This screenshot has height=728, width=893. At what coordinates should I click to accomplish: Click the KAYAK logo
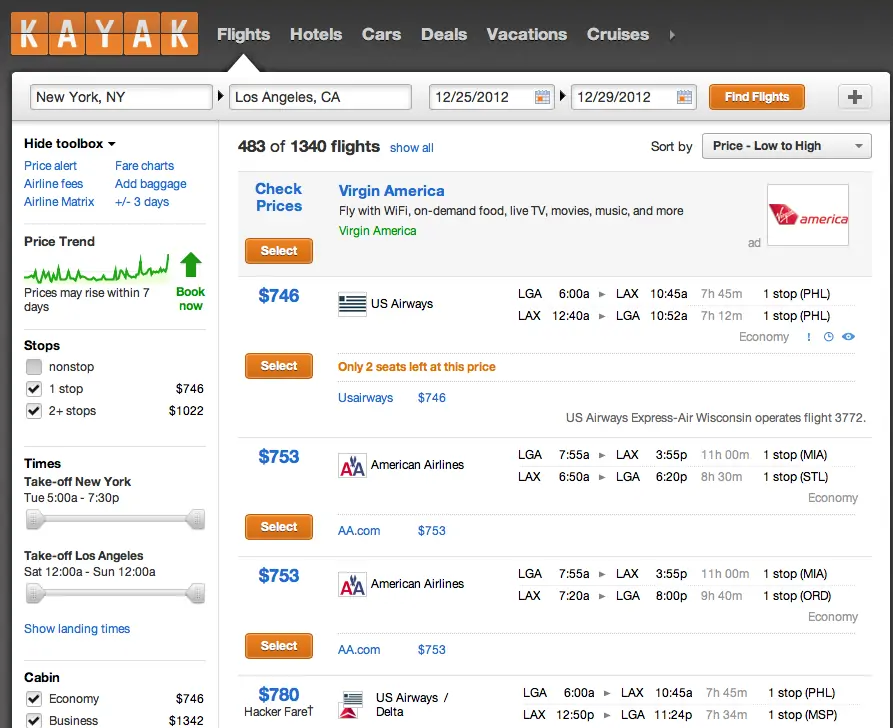pyautogui.click(x=104, y=34)
